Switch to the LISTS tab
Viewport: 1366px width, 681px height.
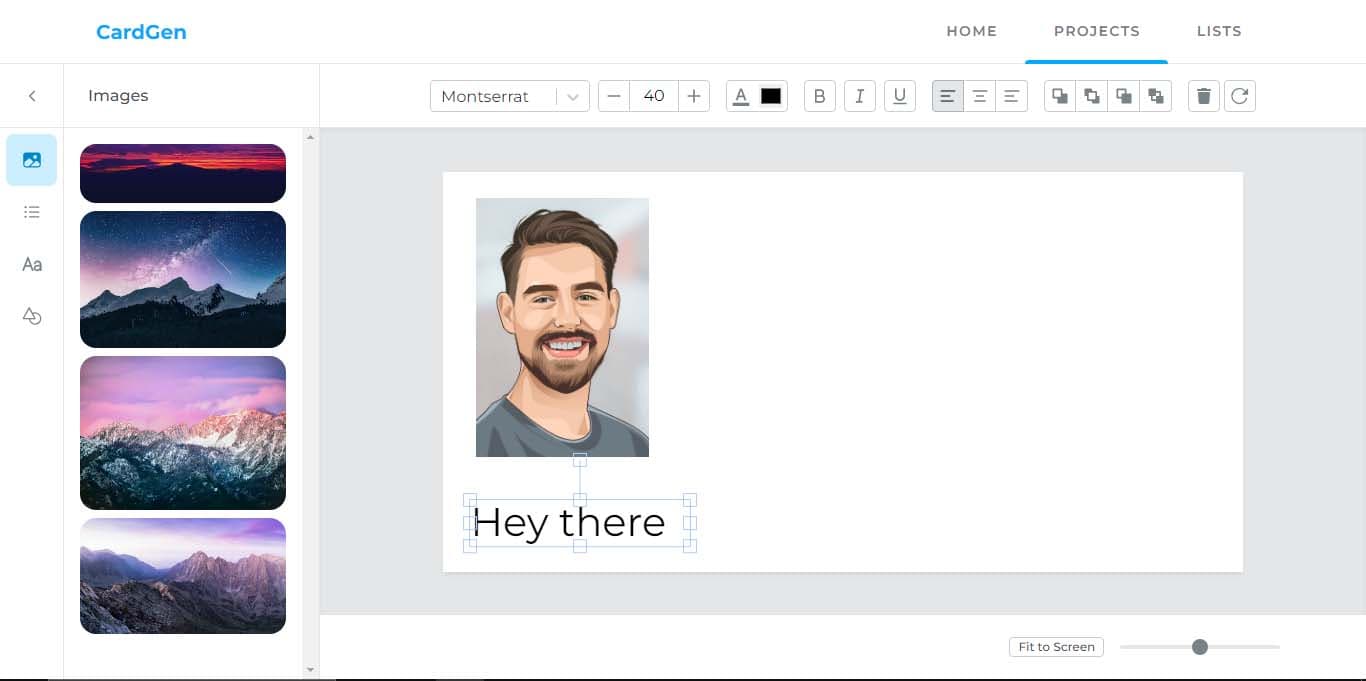(1219, 31)
